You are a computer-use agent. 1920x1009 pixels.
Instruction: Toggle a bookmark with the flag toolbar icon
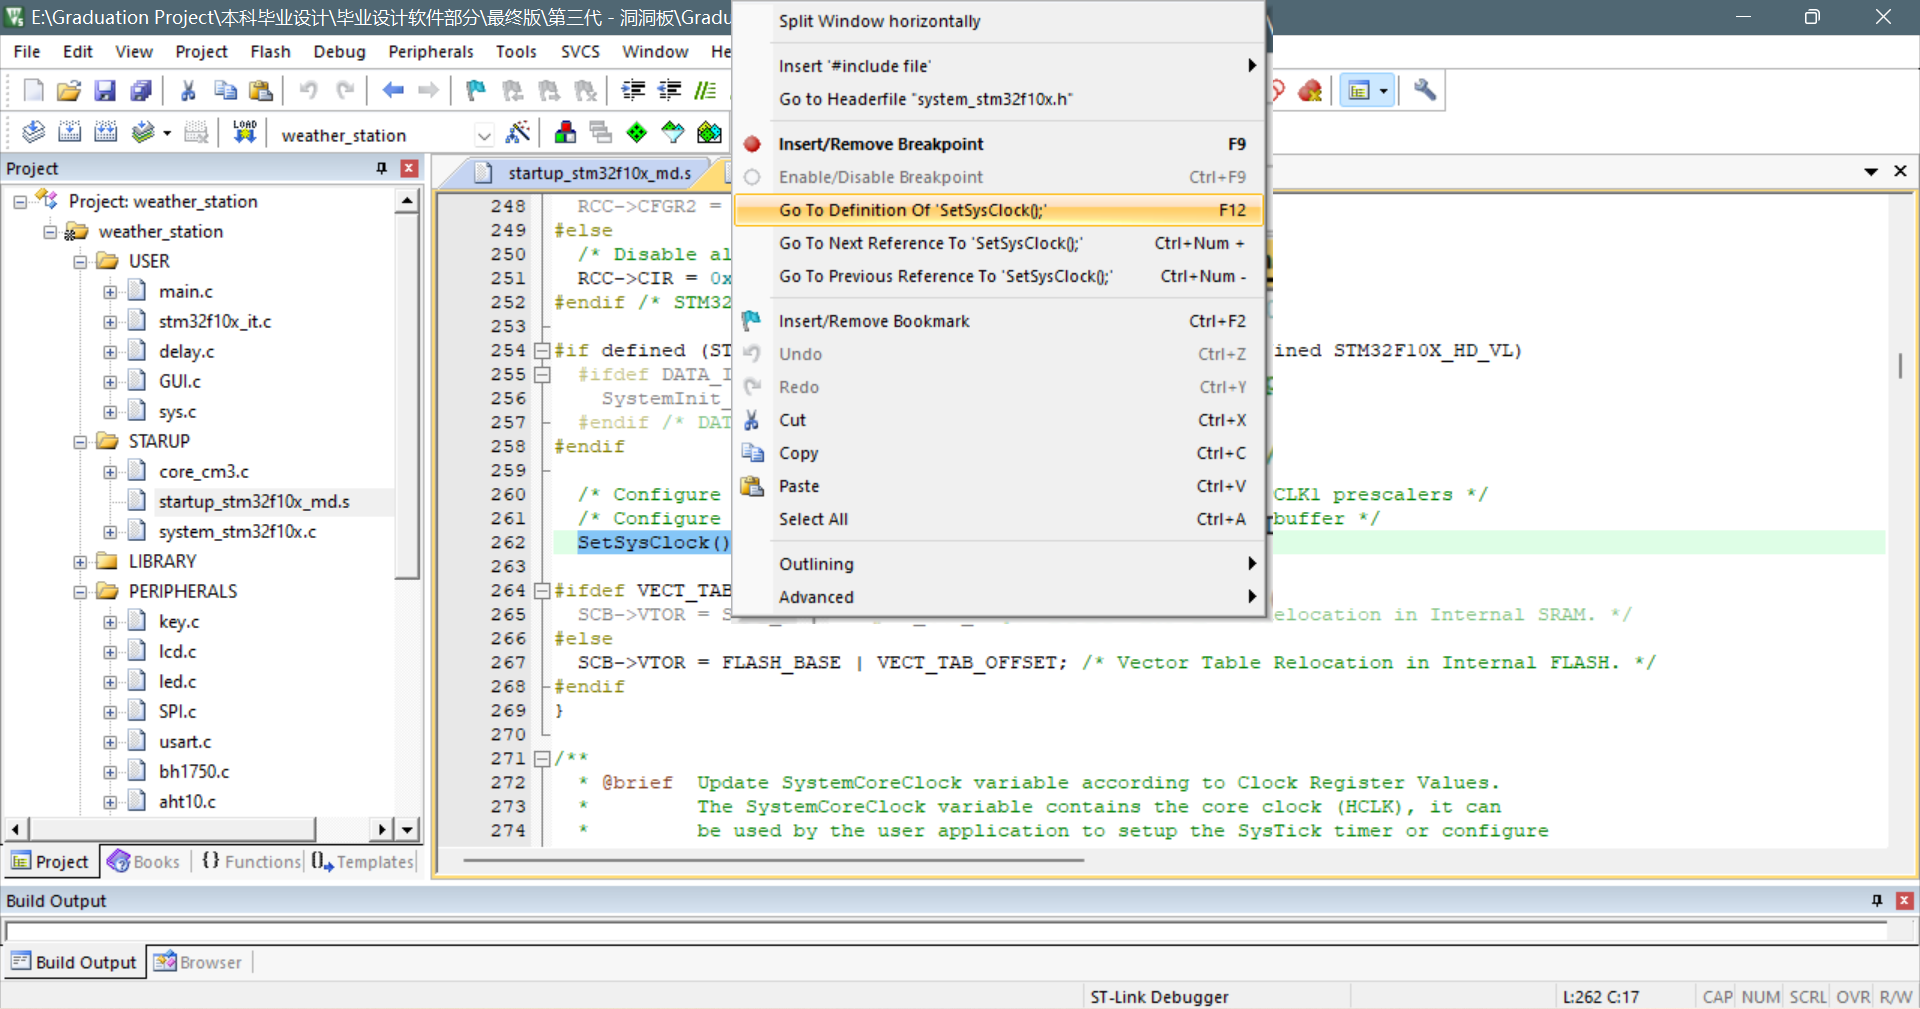pos(473,90)
